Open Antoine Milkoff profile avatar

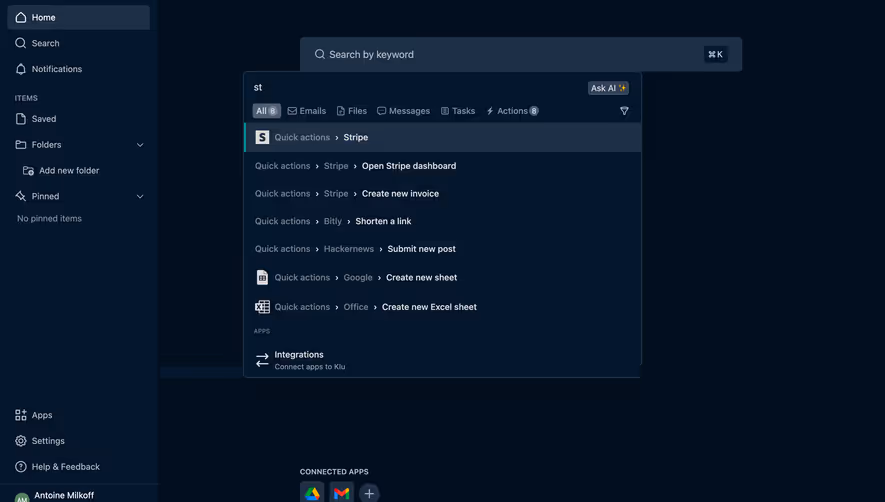click(x=21, y=497)
